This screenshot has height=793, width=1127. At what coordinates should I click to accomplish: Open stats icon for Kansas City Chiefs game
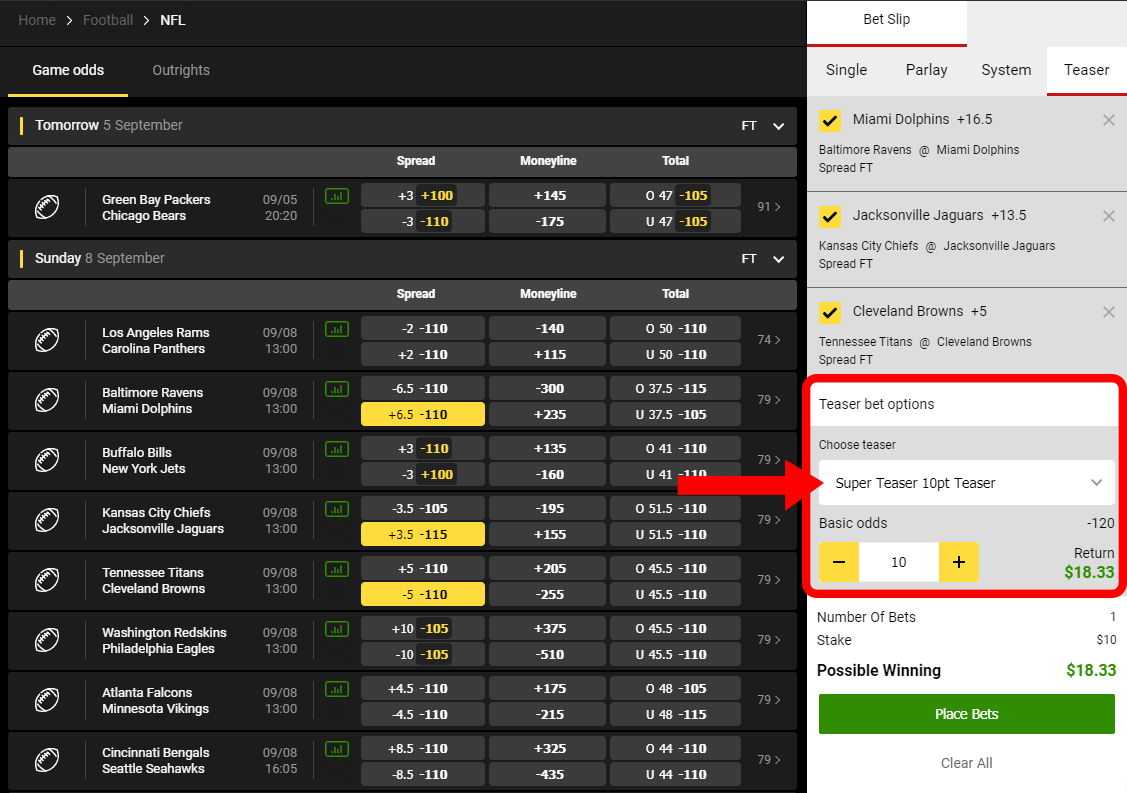tap(336, 509)
